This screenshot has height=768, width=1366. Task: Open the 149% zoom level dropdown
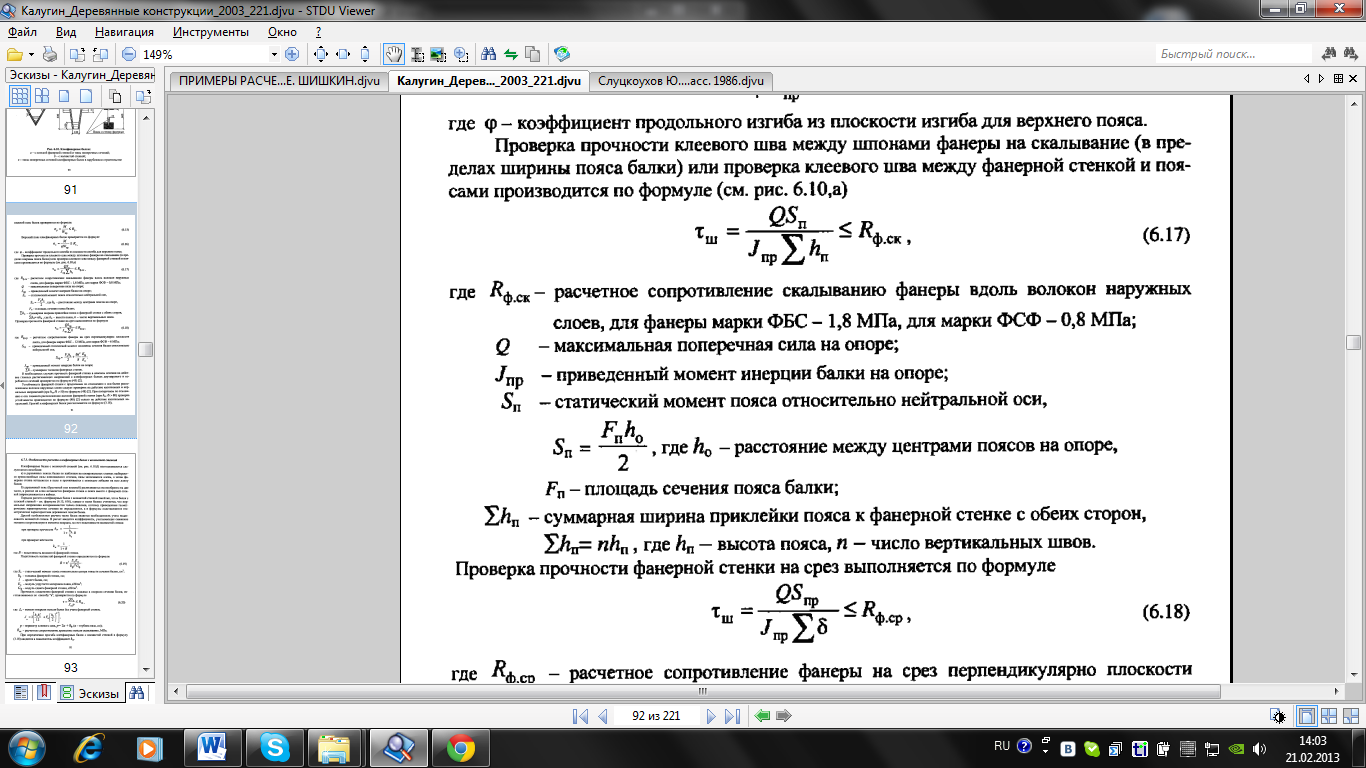(275, 54)
